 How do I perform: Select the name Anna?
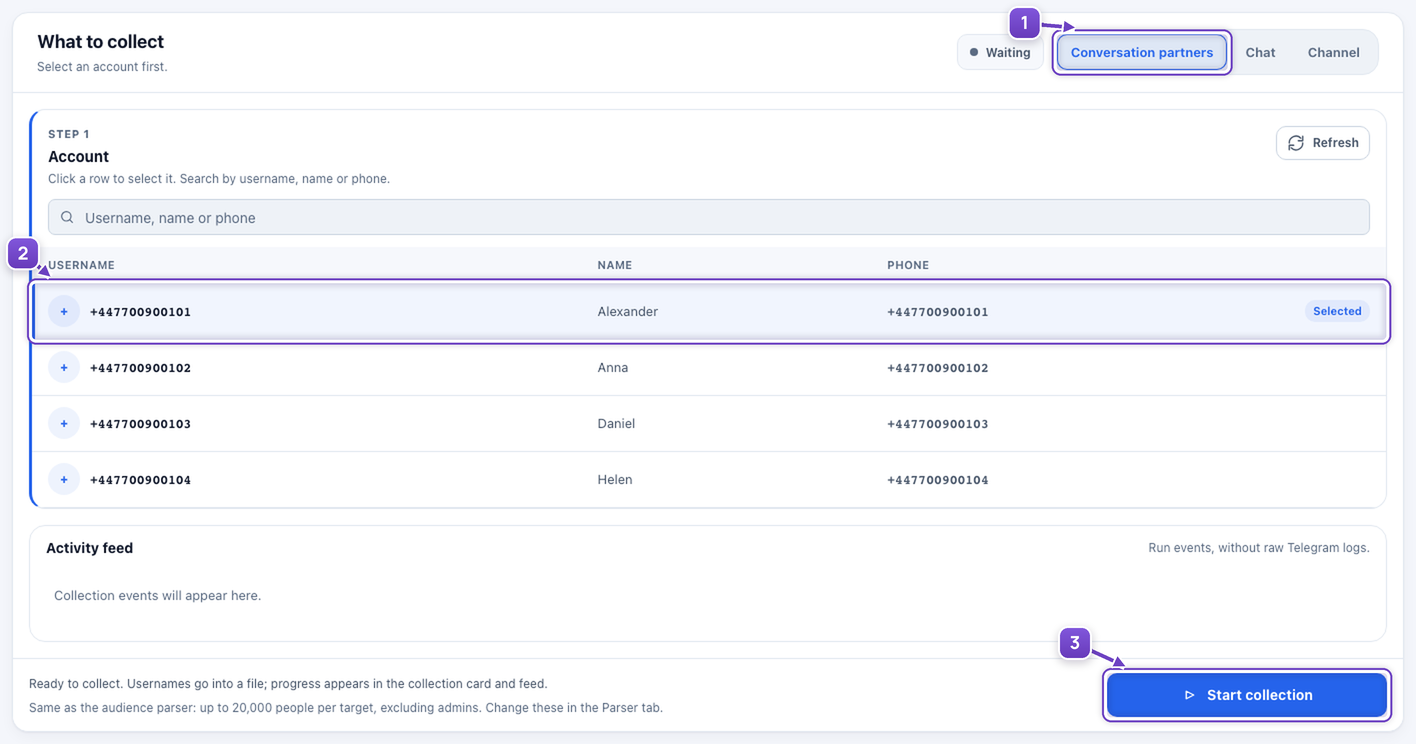(x=613, y=368)
